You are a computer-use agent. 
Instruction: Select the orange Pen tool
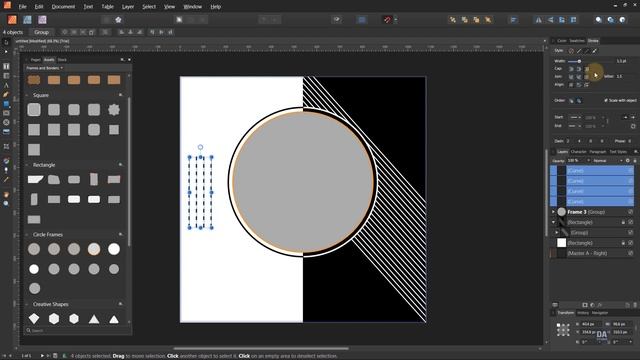click(6, 95)
